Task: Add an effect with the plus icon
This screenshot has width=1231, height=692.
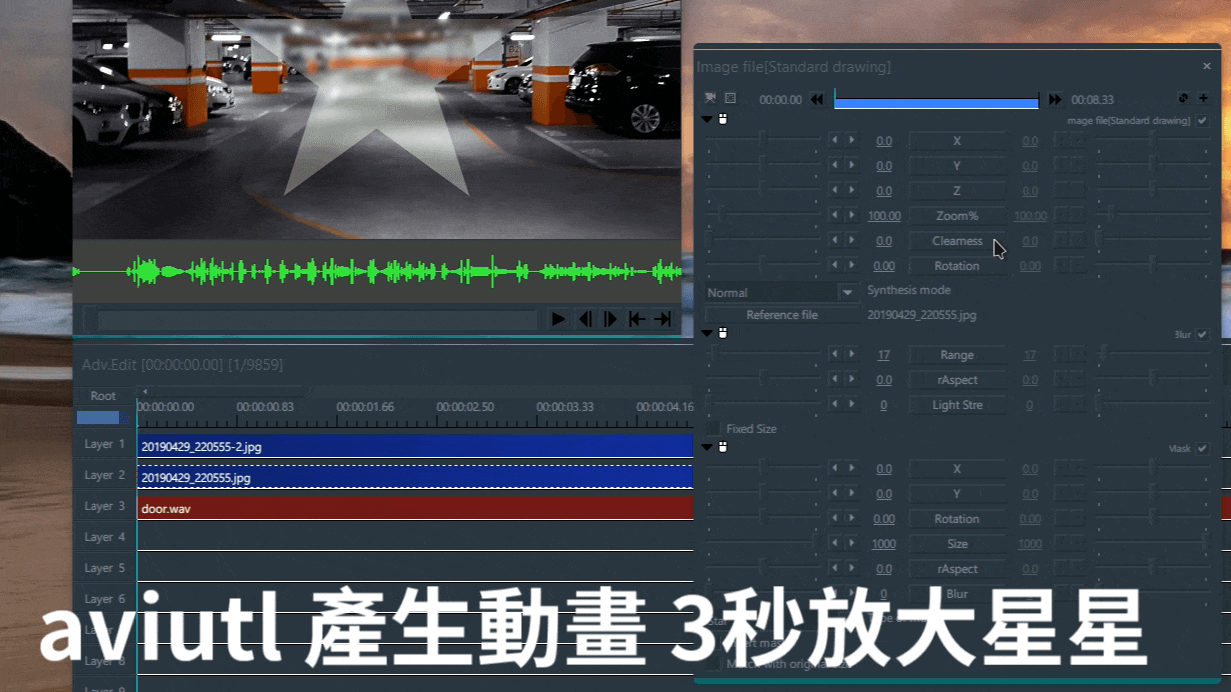Action: tap(1203, 99)
